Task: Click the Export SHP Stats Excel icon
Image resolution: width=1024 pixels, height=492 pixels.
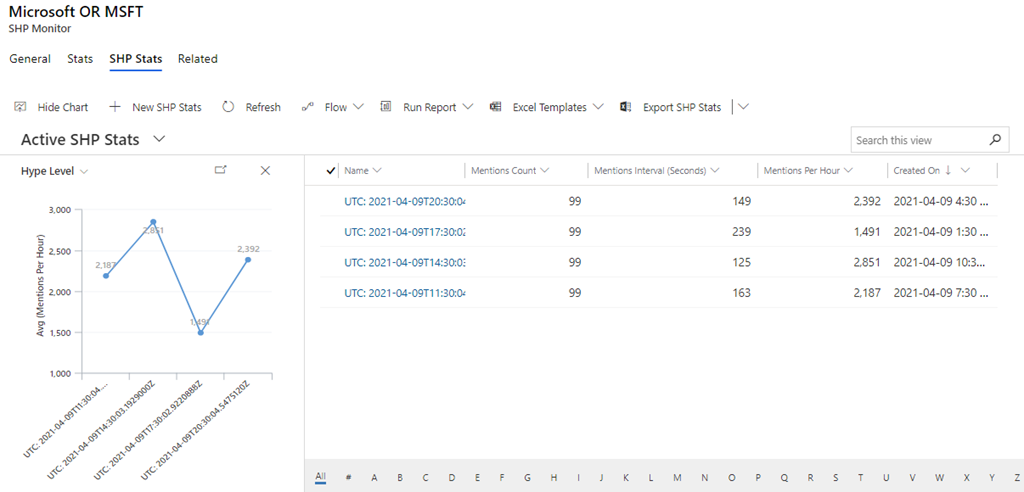Action: (626, 107)
